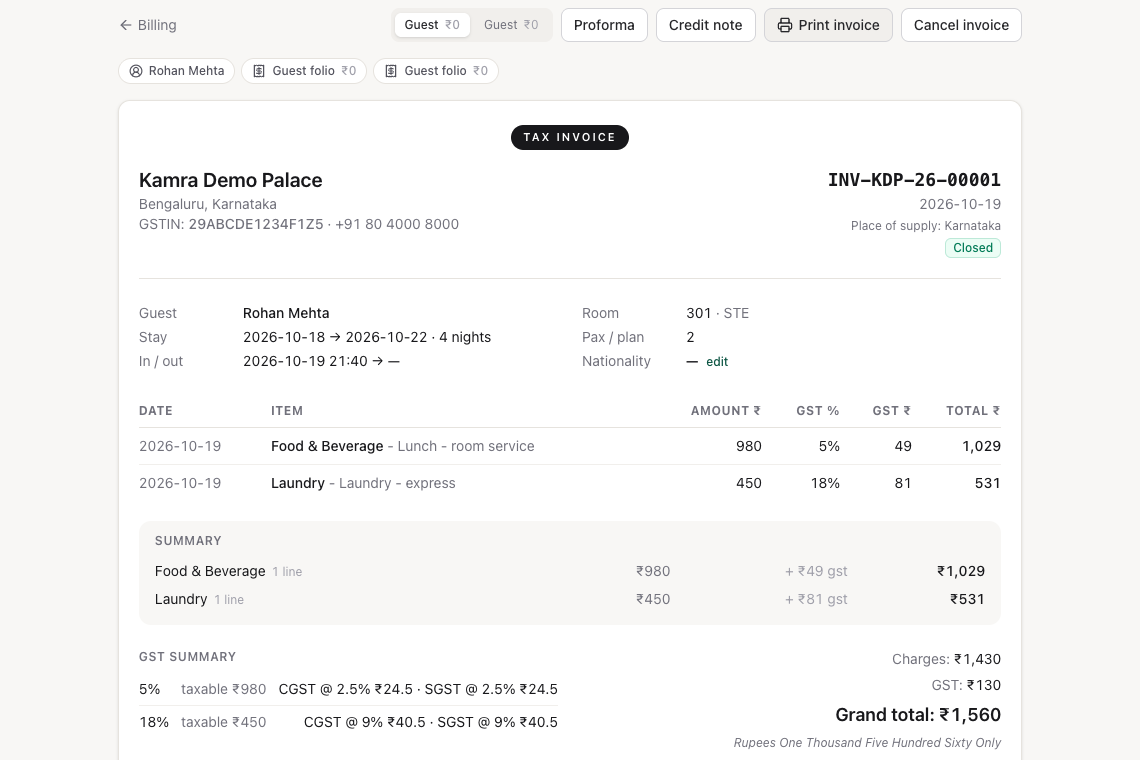This screenshot has height=760, width=1140.
Task: Click invoice number INV-KDP-26-00001
Action: [914, 180]
